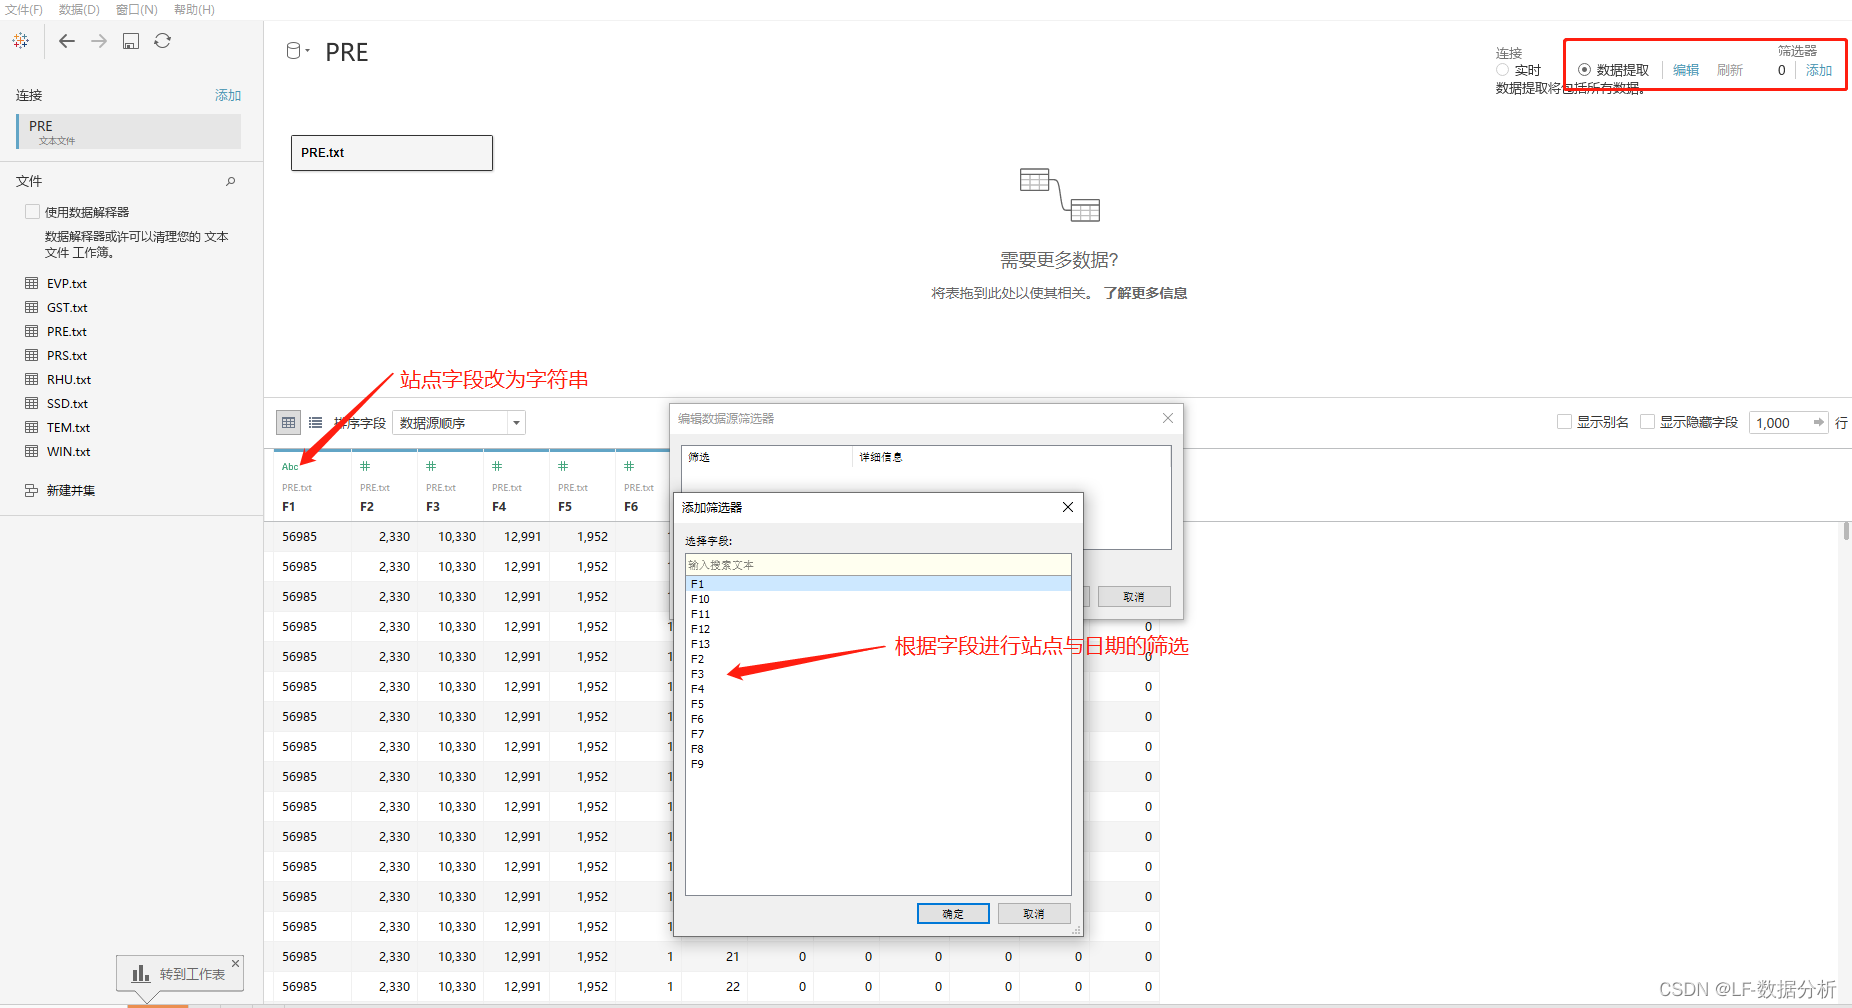Change F3 column number type icon
The image size is (1852, 1008).
[x=431, y=466]
